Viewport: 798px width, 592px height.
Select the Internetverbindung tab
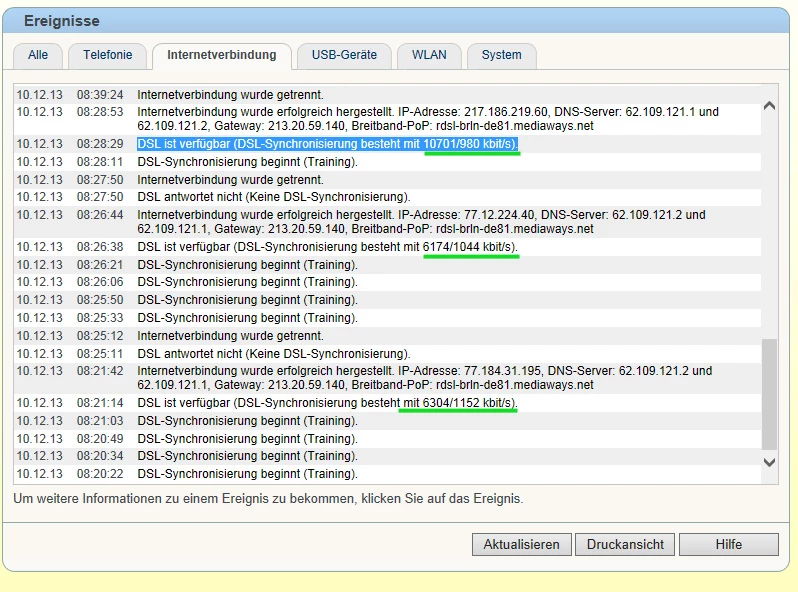click(x=221, y=55)
